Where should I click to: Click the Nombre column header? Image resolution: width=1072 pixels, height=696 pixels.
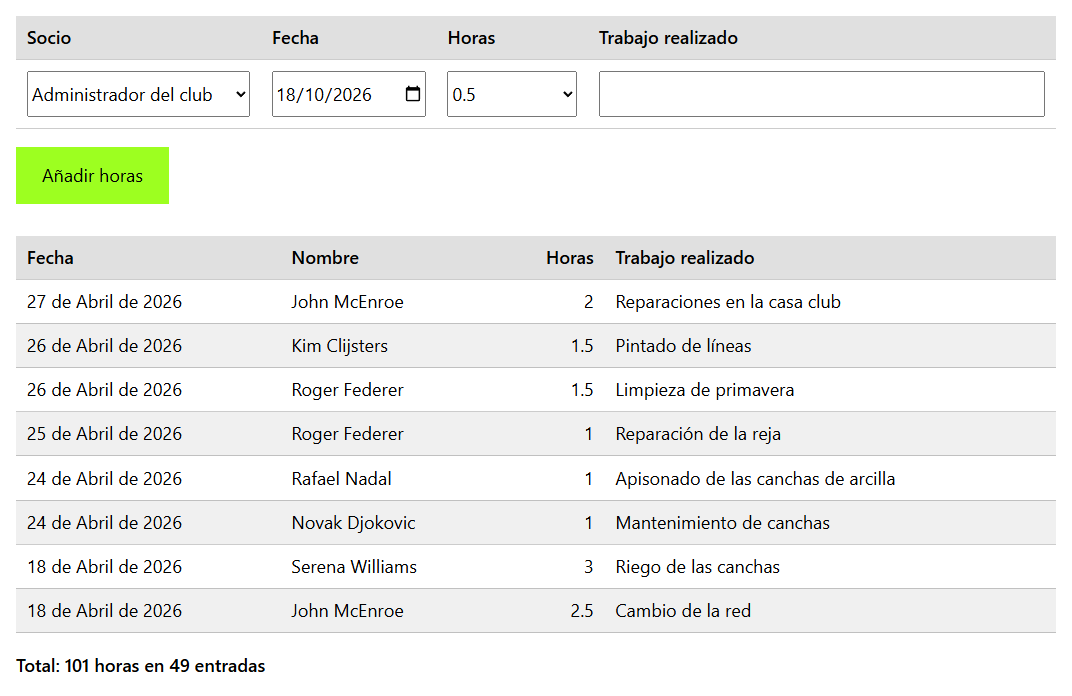coord(325,258)
